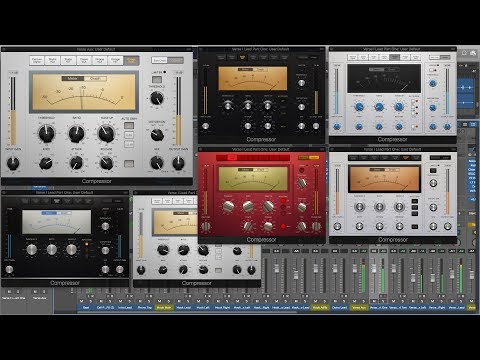Click Release knob in large silver Compressor

(x=106, y=163)
